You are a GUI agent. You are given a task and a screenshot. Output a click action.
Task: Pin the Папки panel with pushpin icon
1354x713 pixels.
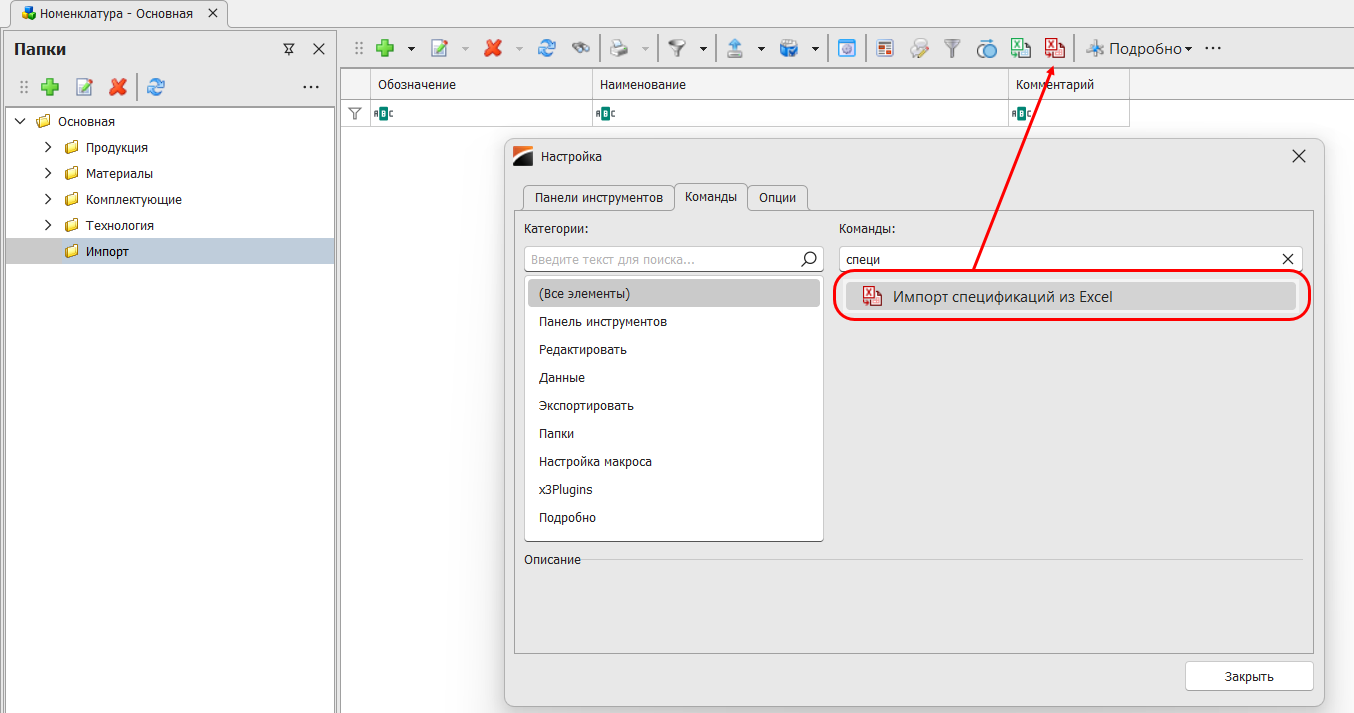click(x=289, y=49)
